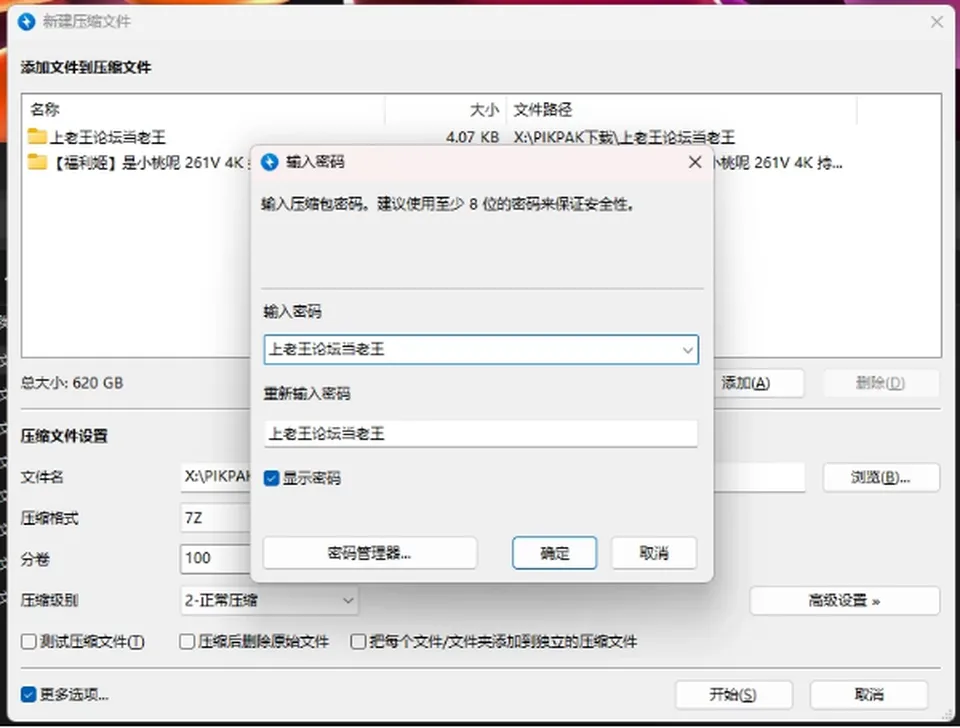Image resolution: width=960 pixels, height=728 pixels.
Task: Uncheck the 显示密码 checkbox
Action: tap(271, 478)
